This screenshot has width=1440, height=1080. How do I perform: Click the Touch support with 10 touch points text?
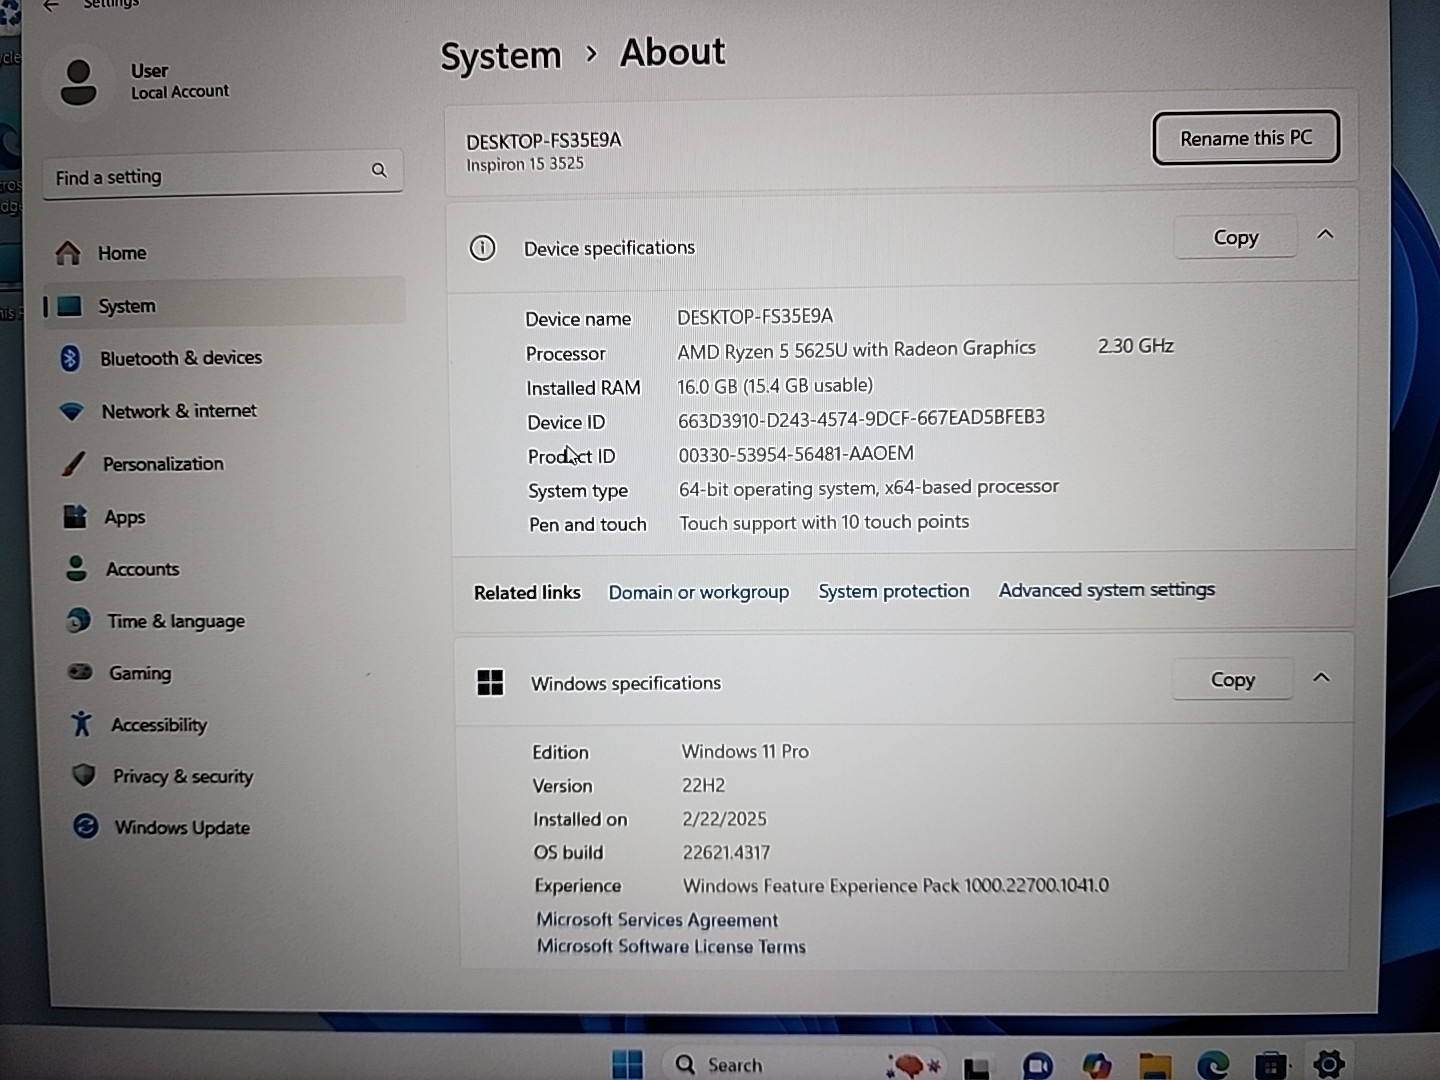824,522
